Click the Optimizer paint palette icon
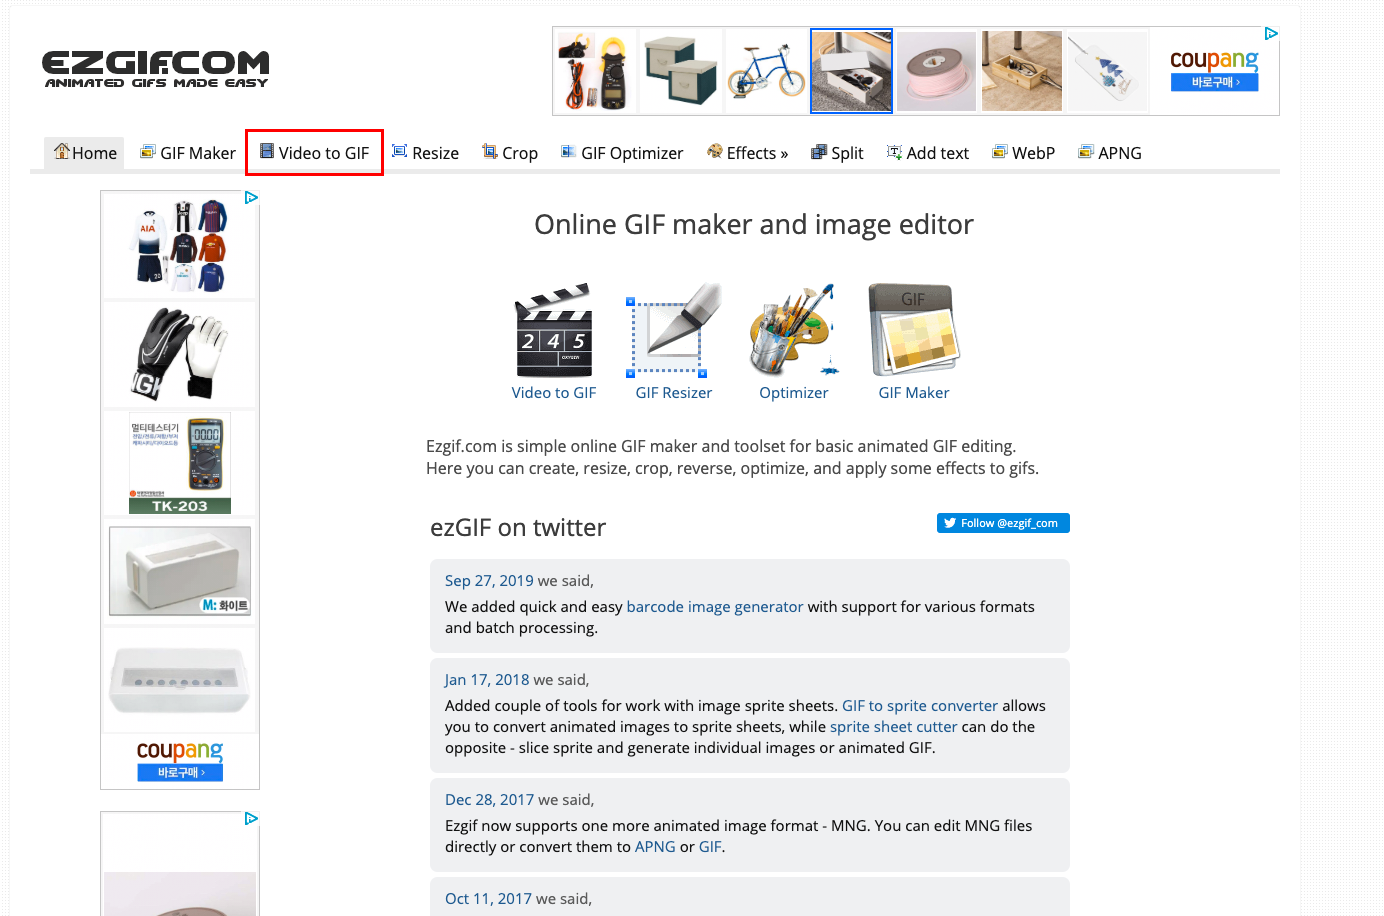The image size is (1384, 916). tap(793, 330)
